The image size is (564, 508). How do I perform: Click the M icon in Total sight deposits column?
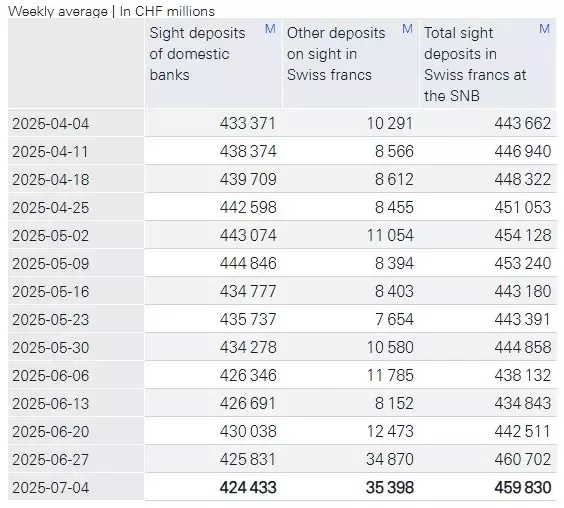(x=545, y=29)
